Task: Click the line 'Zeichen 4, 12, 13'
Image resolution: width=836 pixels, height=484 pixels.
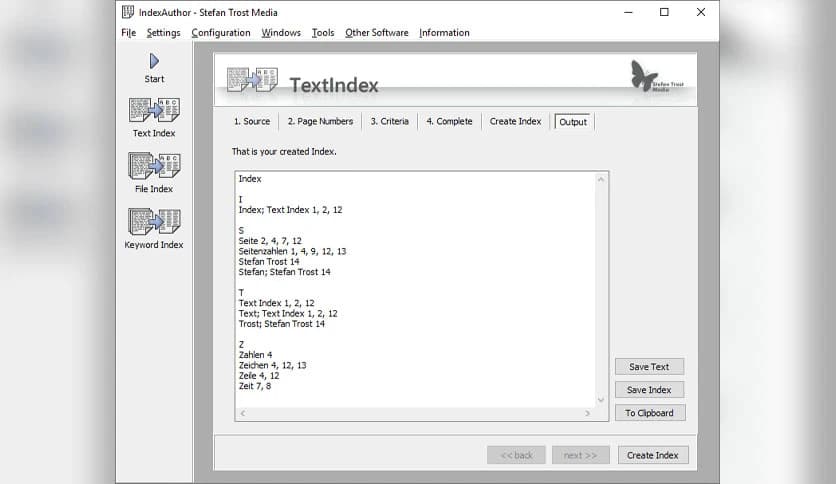Action: click(272, 365)
